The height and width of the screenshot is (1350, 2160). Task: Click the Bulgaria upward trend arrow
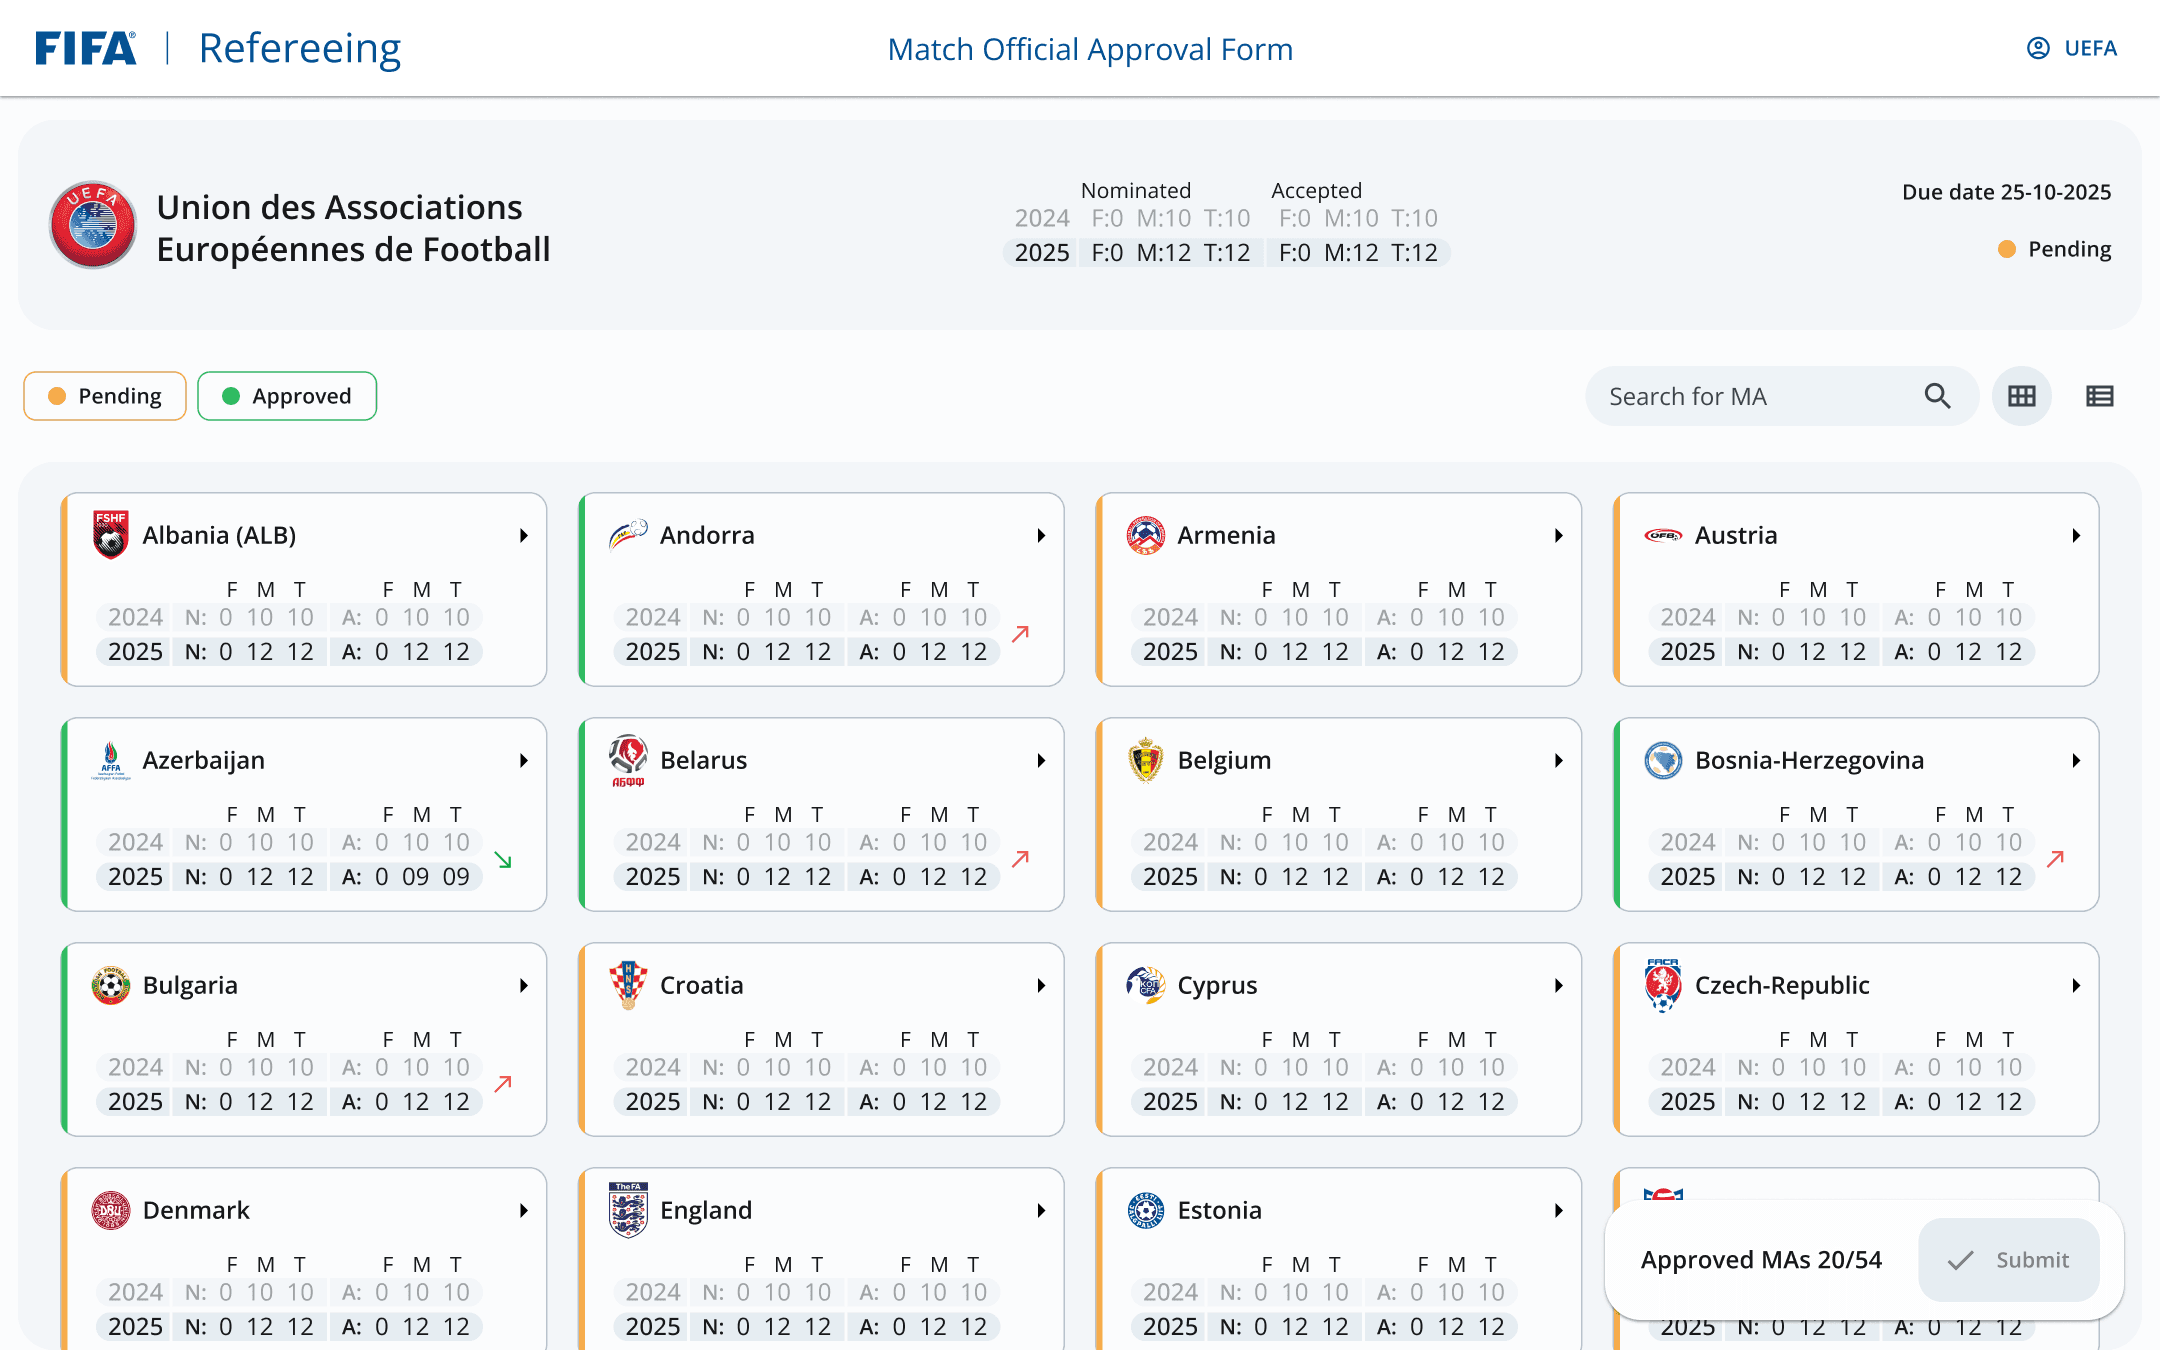tap(503, 1084)
